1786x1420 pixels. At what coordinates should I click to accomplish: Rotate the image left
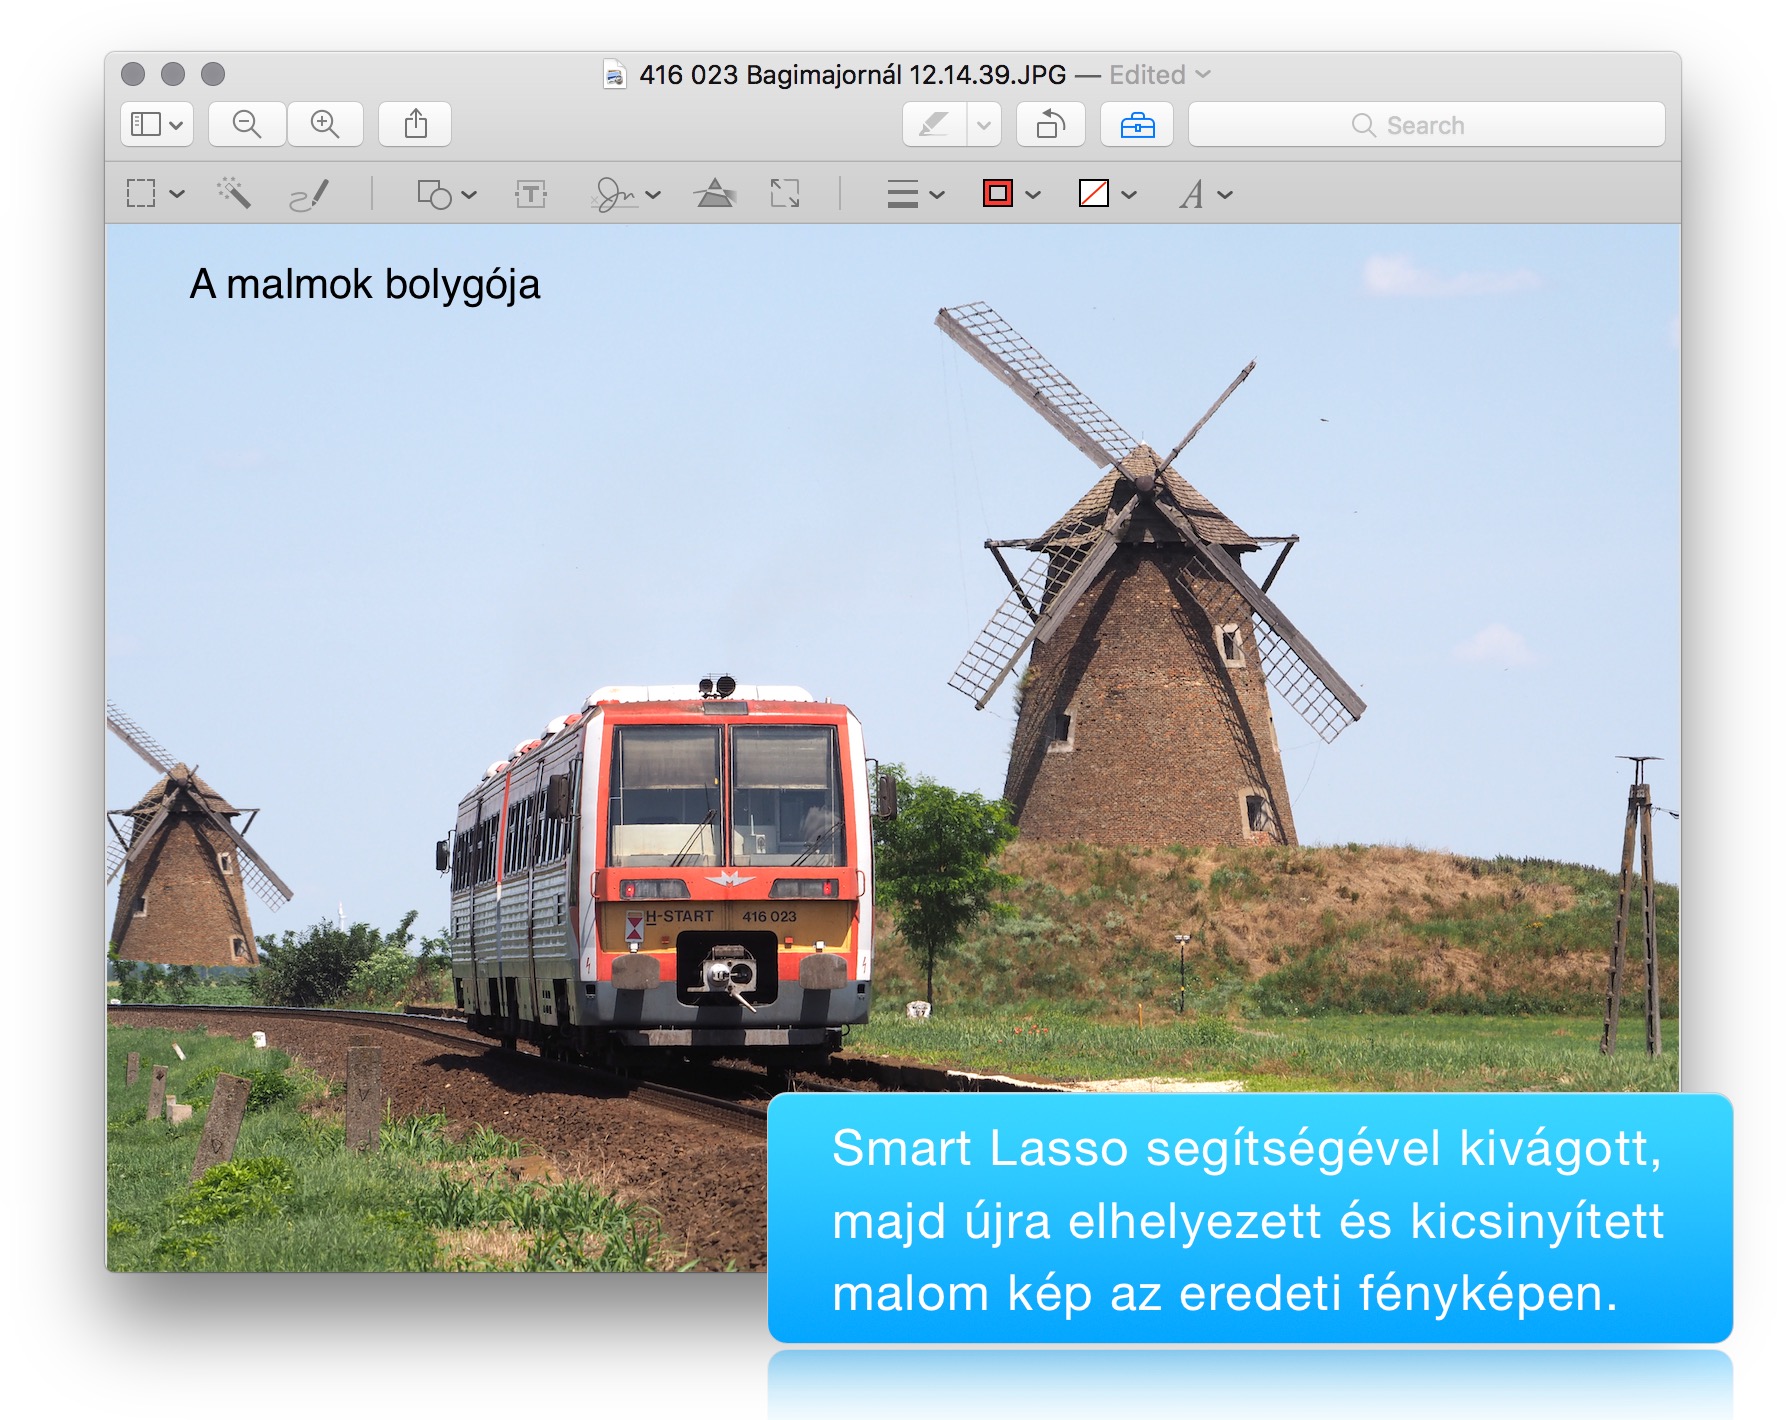[x=1051, y=125]
